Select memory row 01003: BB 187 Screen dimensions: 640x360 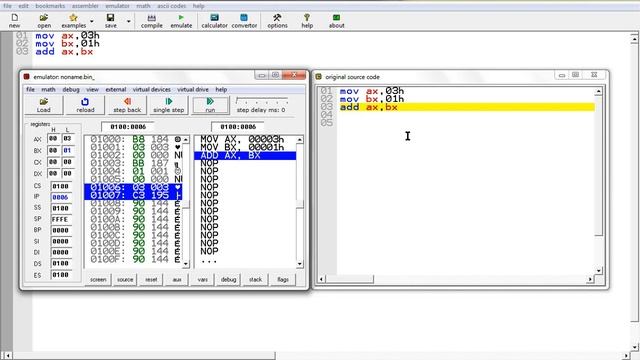pos(133,163)
